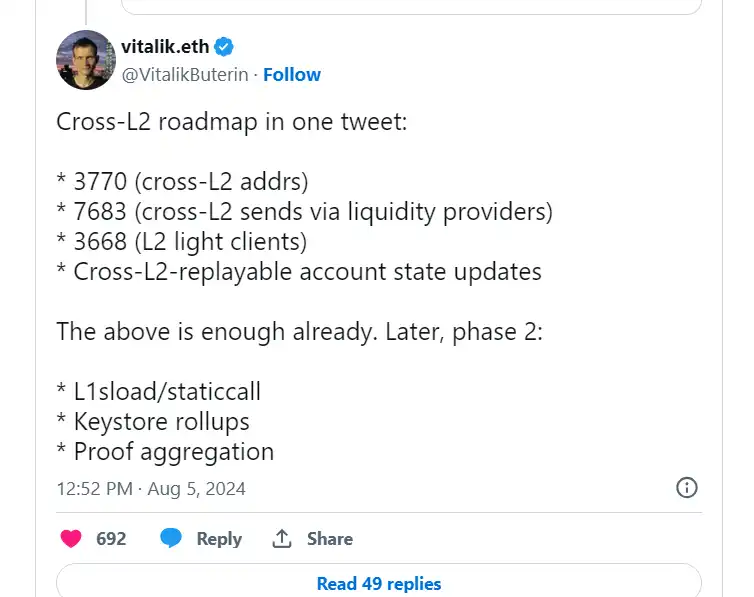
Task: Click the Reply text label
Action: (x=219, y=538)
